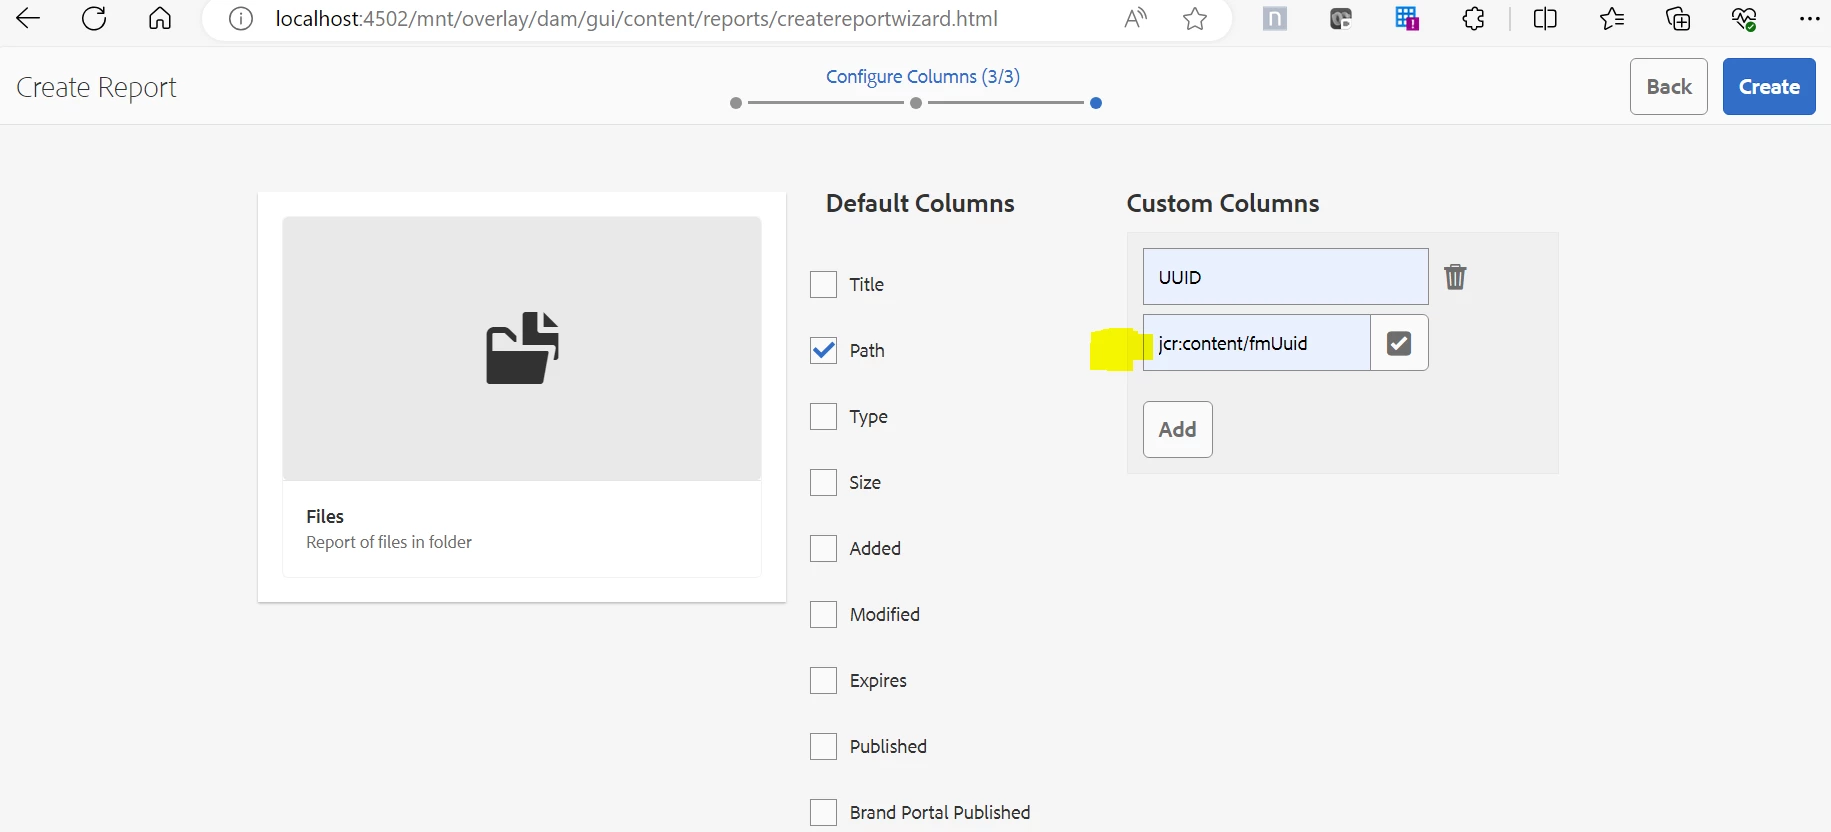Add this page to favorites (star icon)
This screenshot has width=1831, height=832.
1194,18
